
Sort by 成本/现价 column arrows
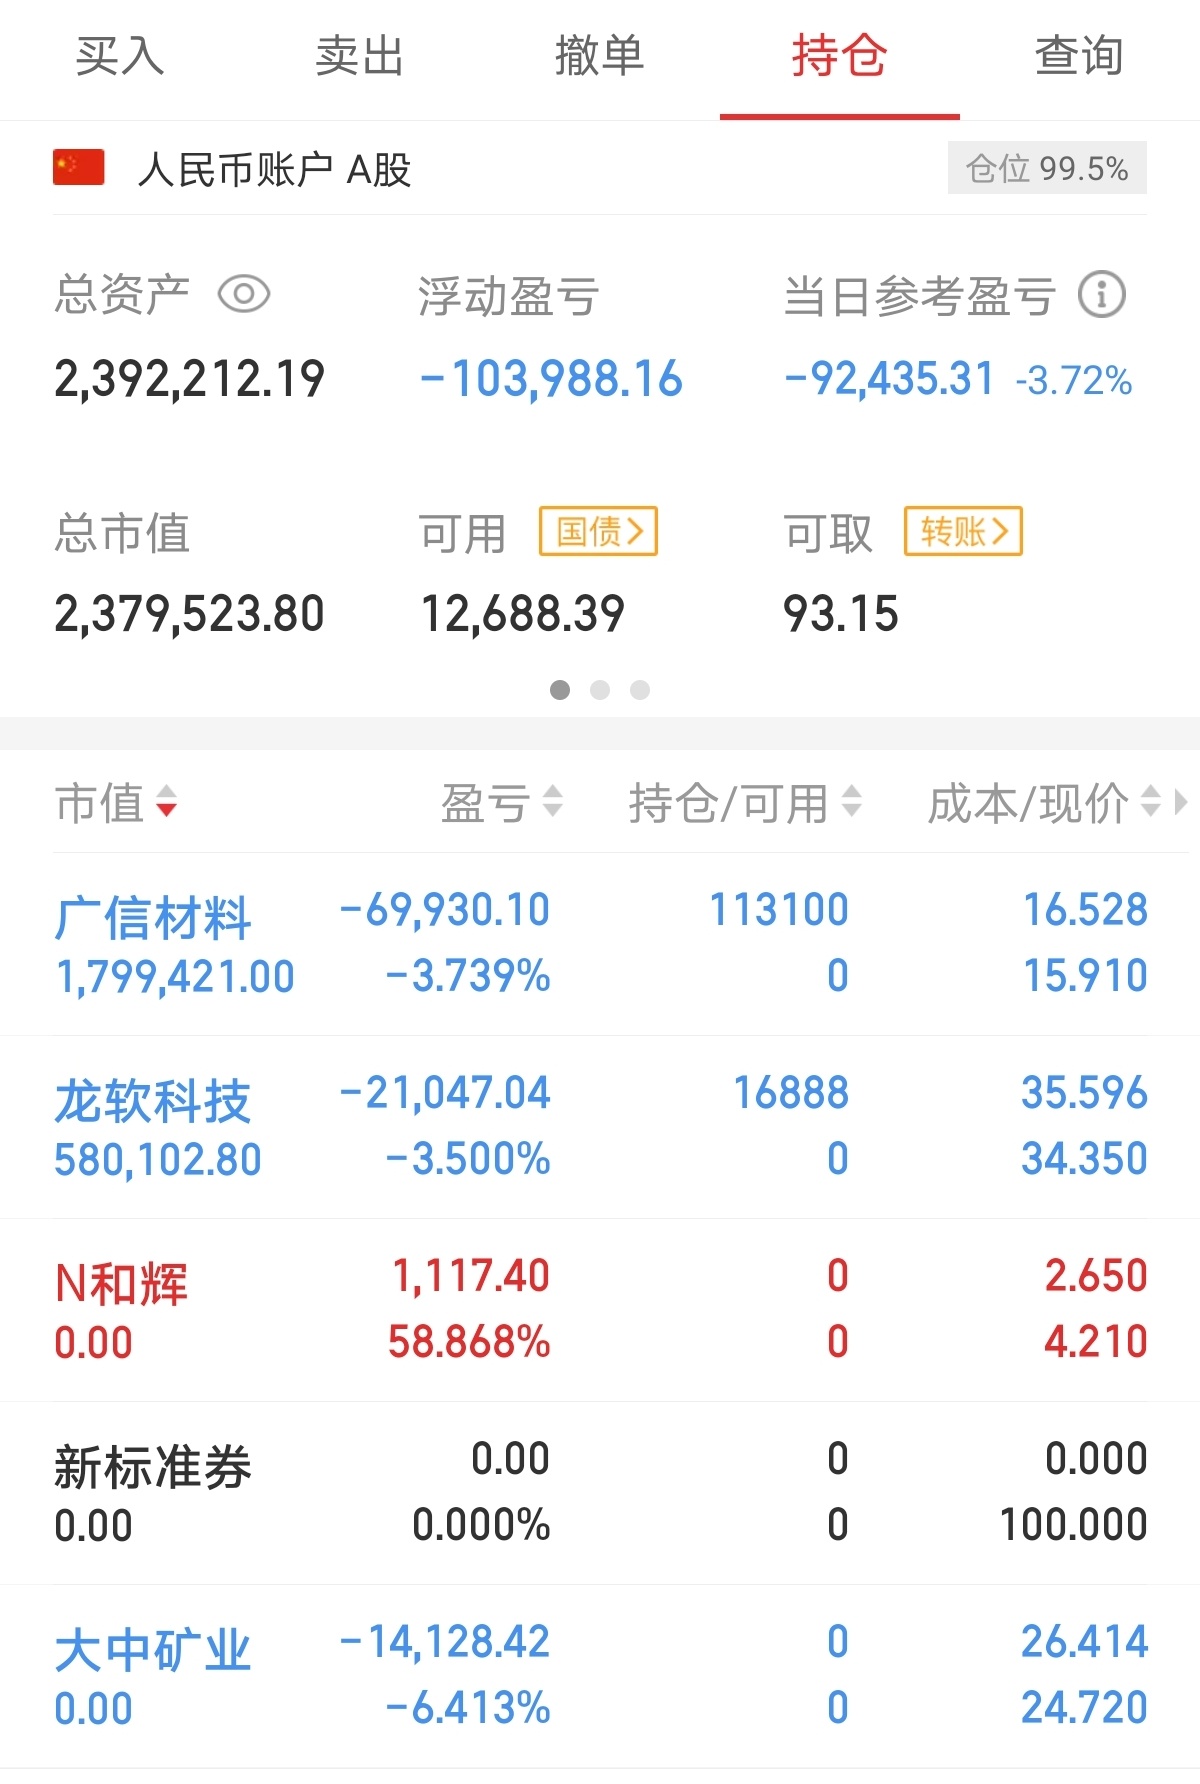click(1151, 802)
